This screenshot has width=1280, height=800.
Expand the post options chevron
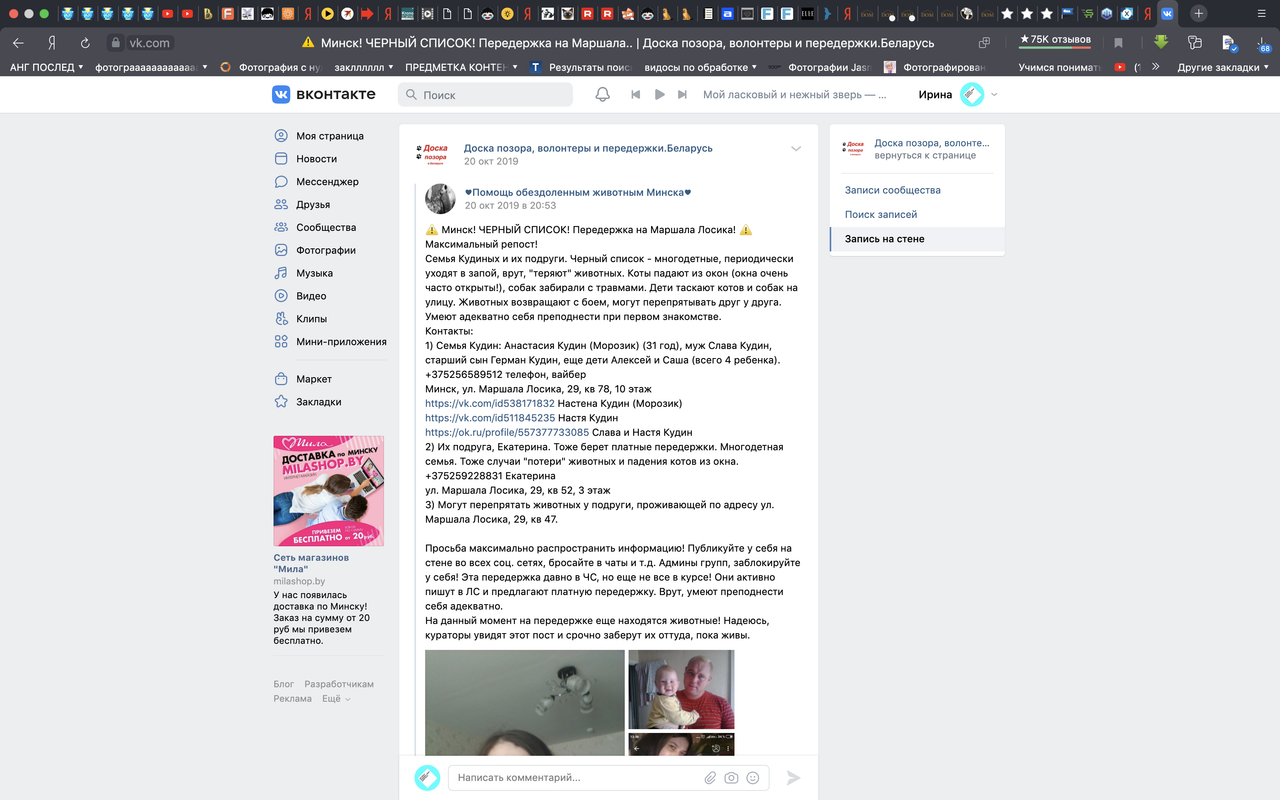(796, 149)
